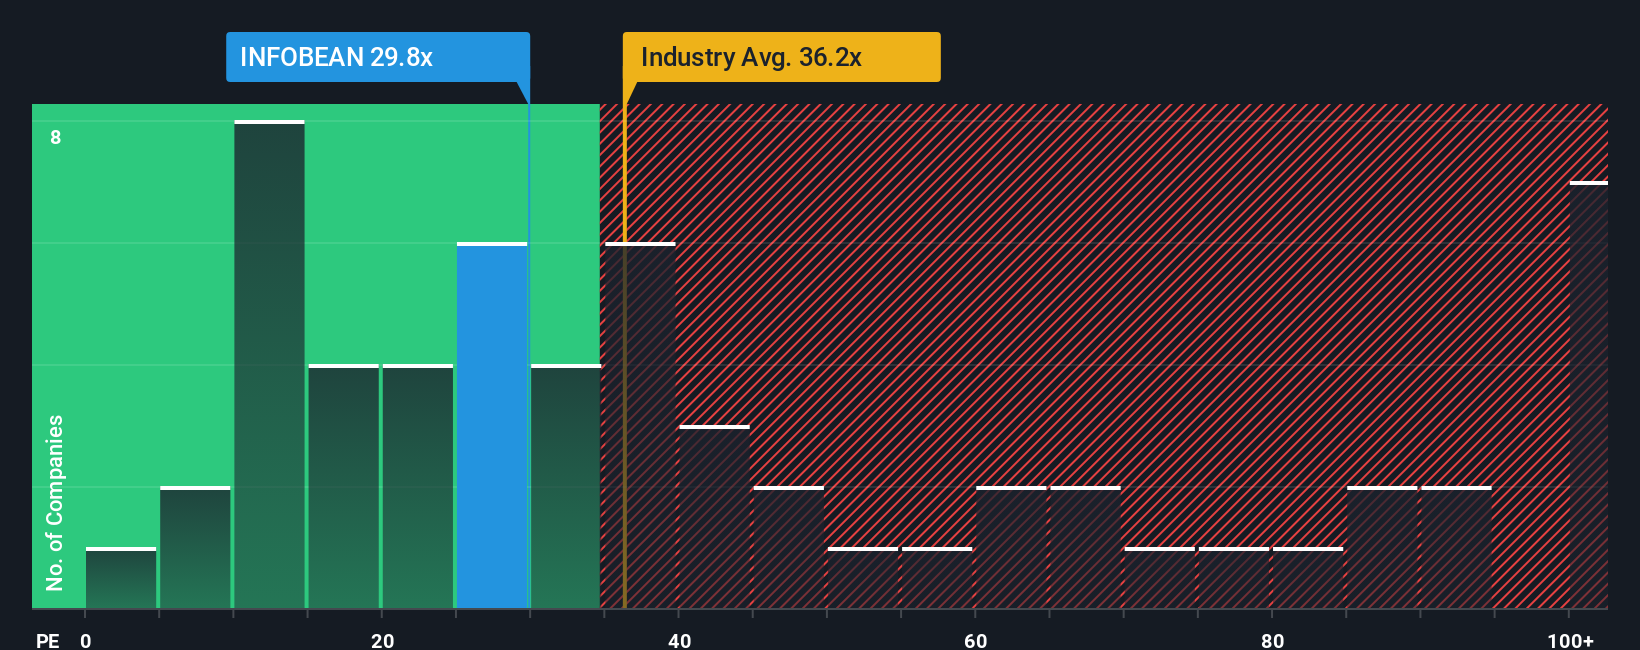Click the x-axis label 0

pos(86,640)
